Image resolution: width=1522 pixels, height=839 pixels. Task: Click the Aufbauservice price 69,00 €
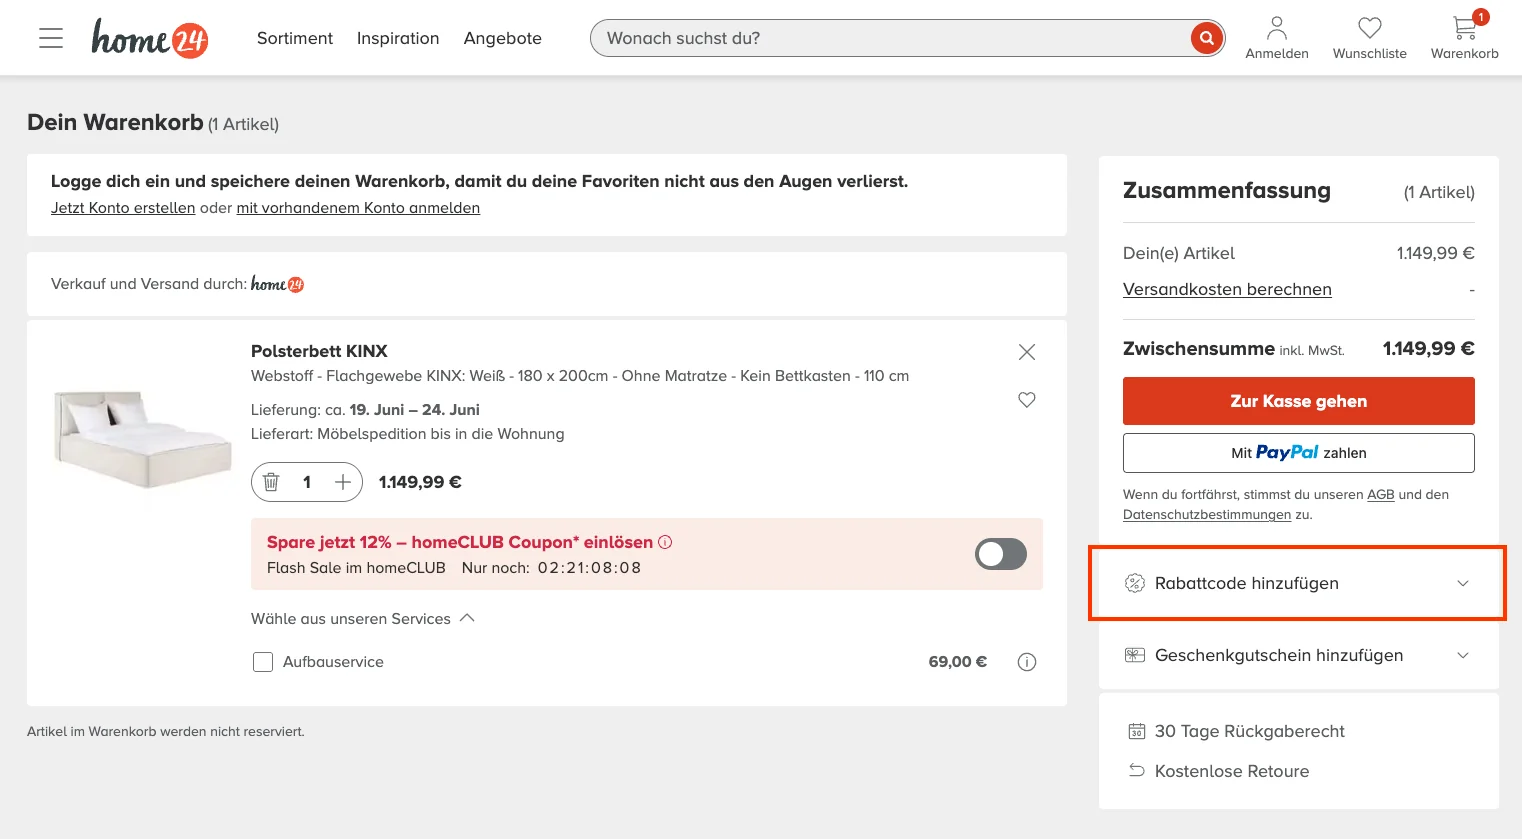point(958,662)
